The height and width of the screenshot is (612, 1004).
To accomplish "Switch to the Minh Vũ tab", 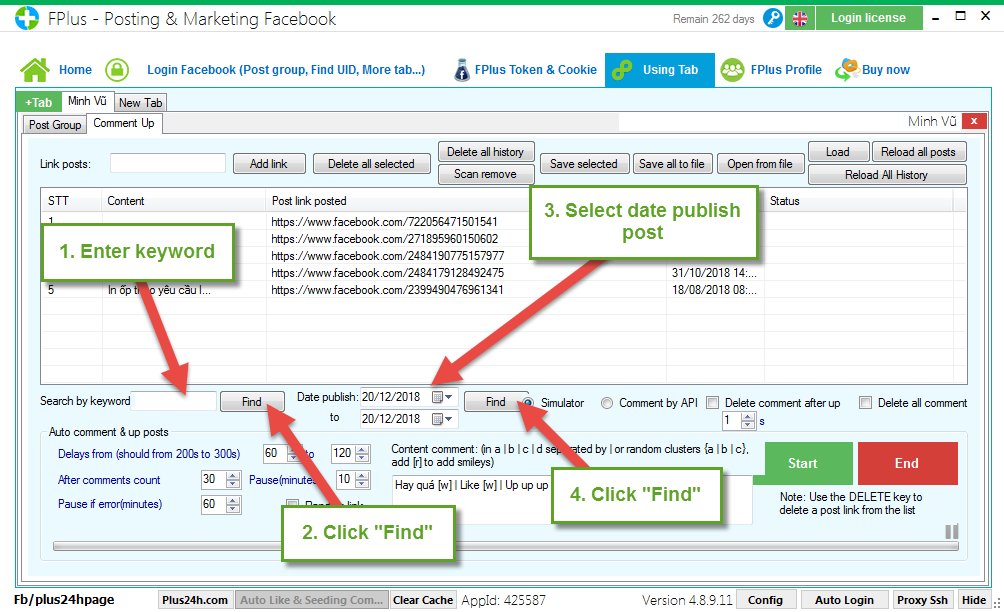I will click(x=87, y=101).
